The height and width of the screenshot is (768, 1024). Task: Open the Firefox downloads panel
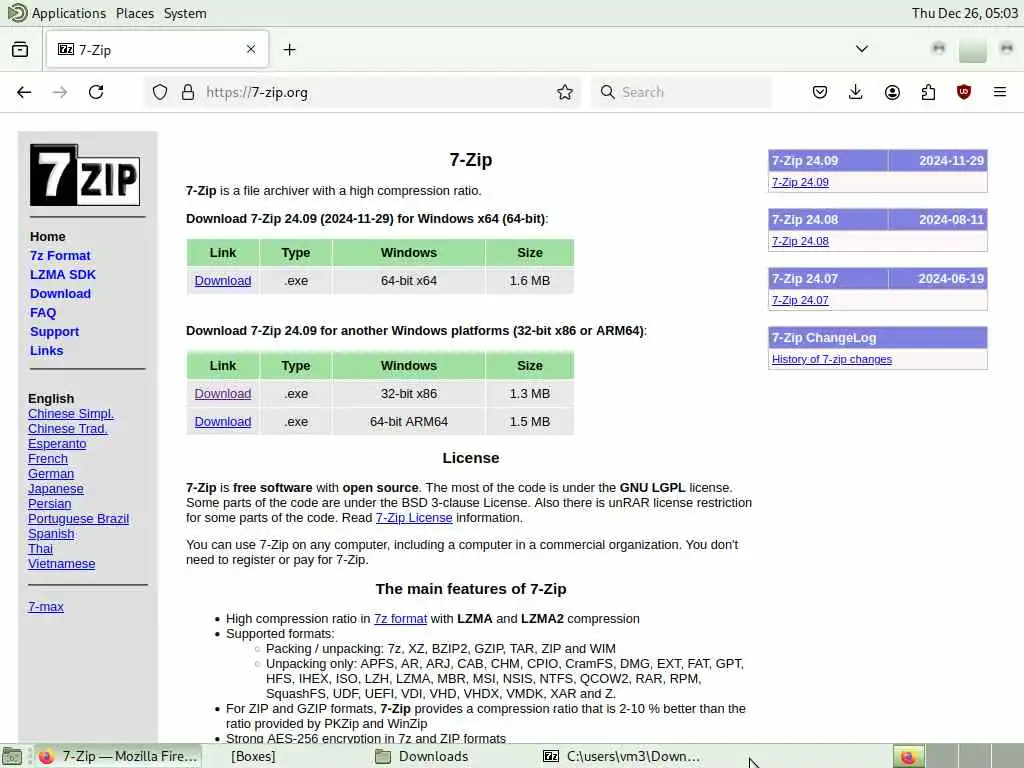coord(856,92)
